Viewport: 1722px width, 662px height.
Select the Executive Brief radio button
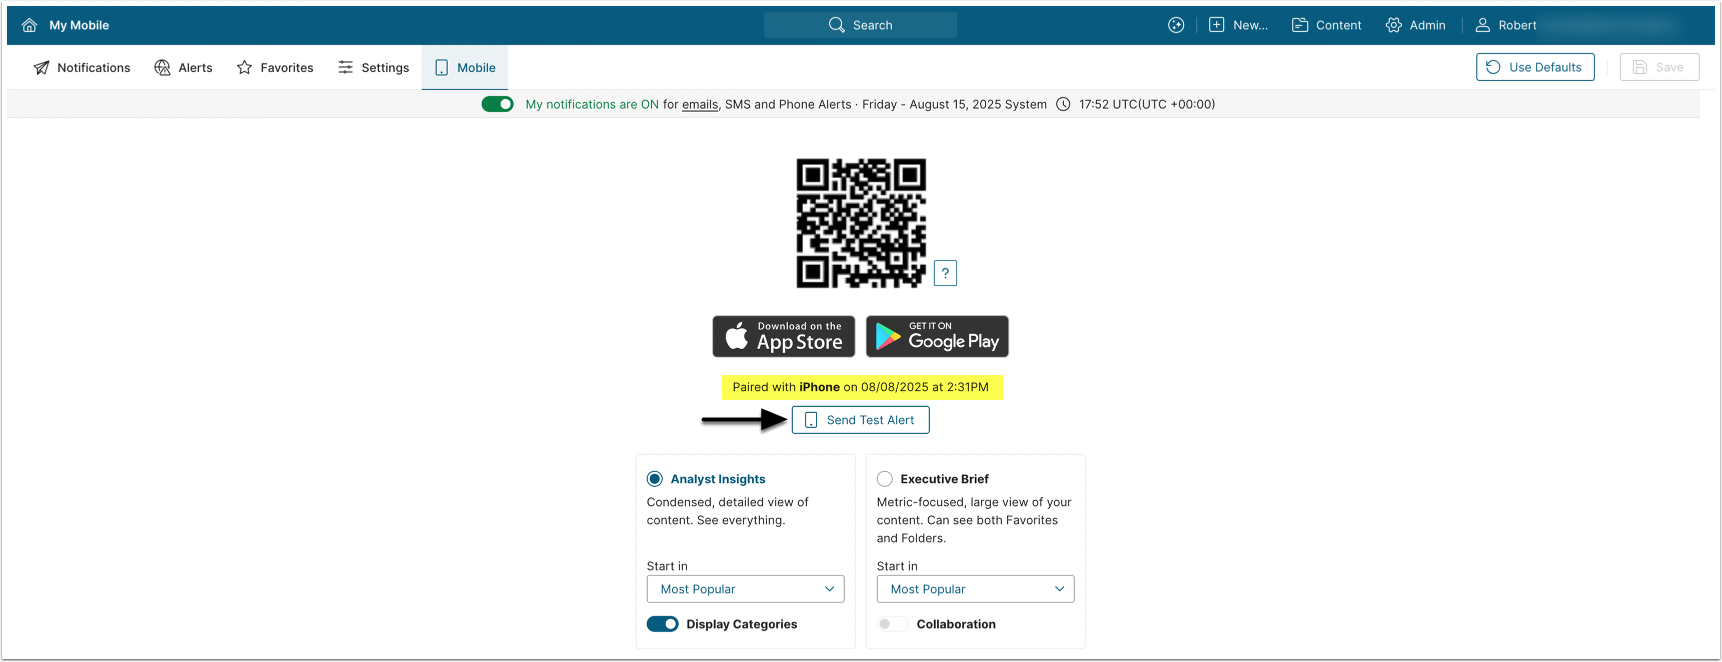[885, 479]
